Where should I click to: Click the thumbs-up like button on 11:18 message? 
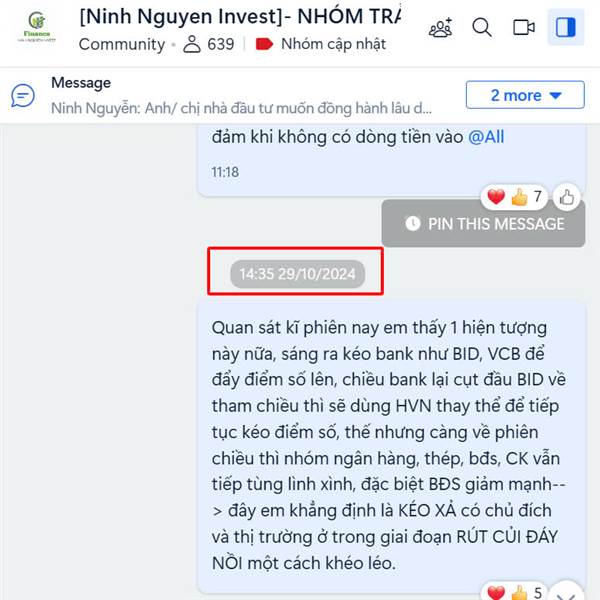point(566,197)
